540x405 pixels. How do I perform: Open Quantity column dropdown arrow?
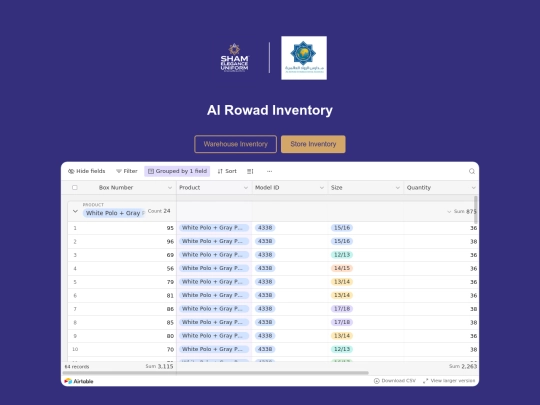coord(473,188)
